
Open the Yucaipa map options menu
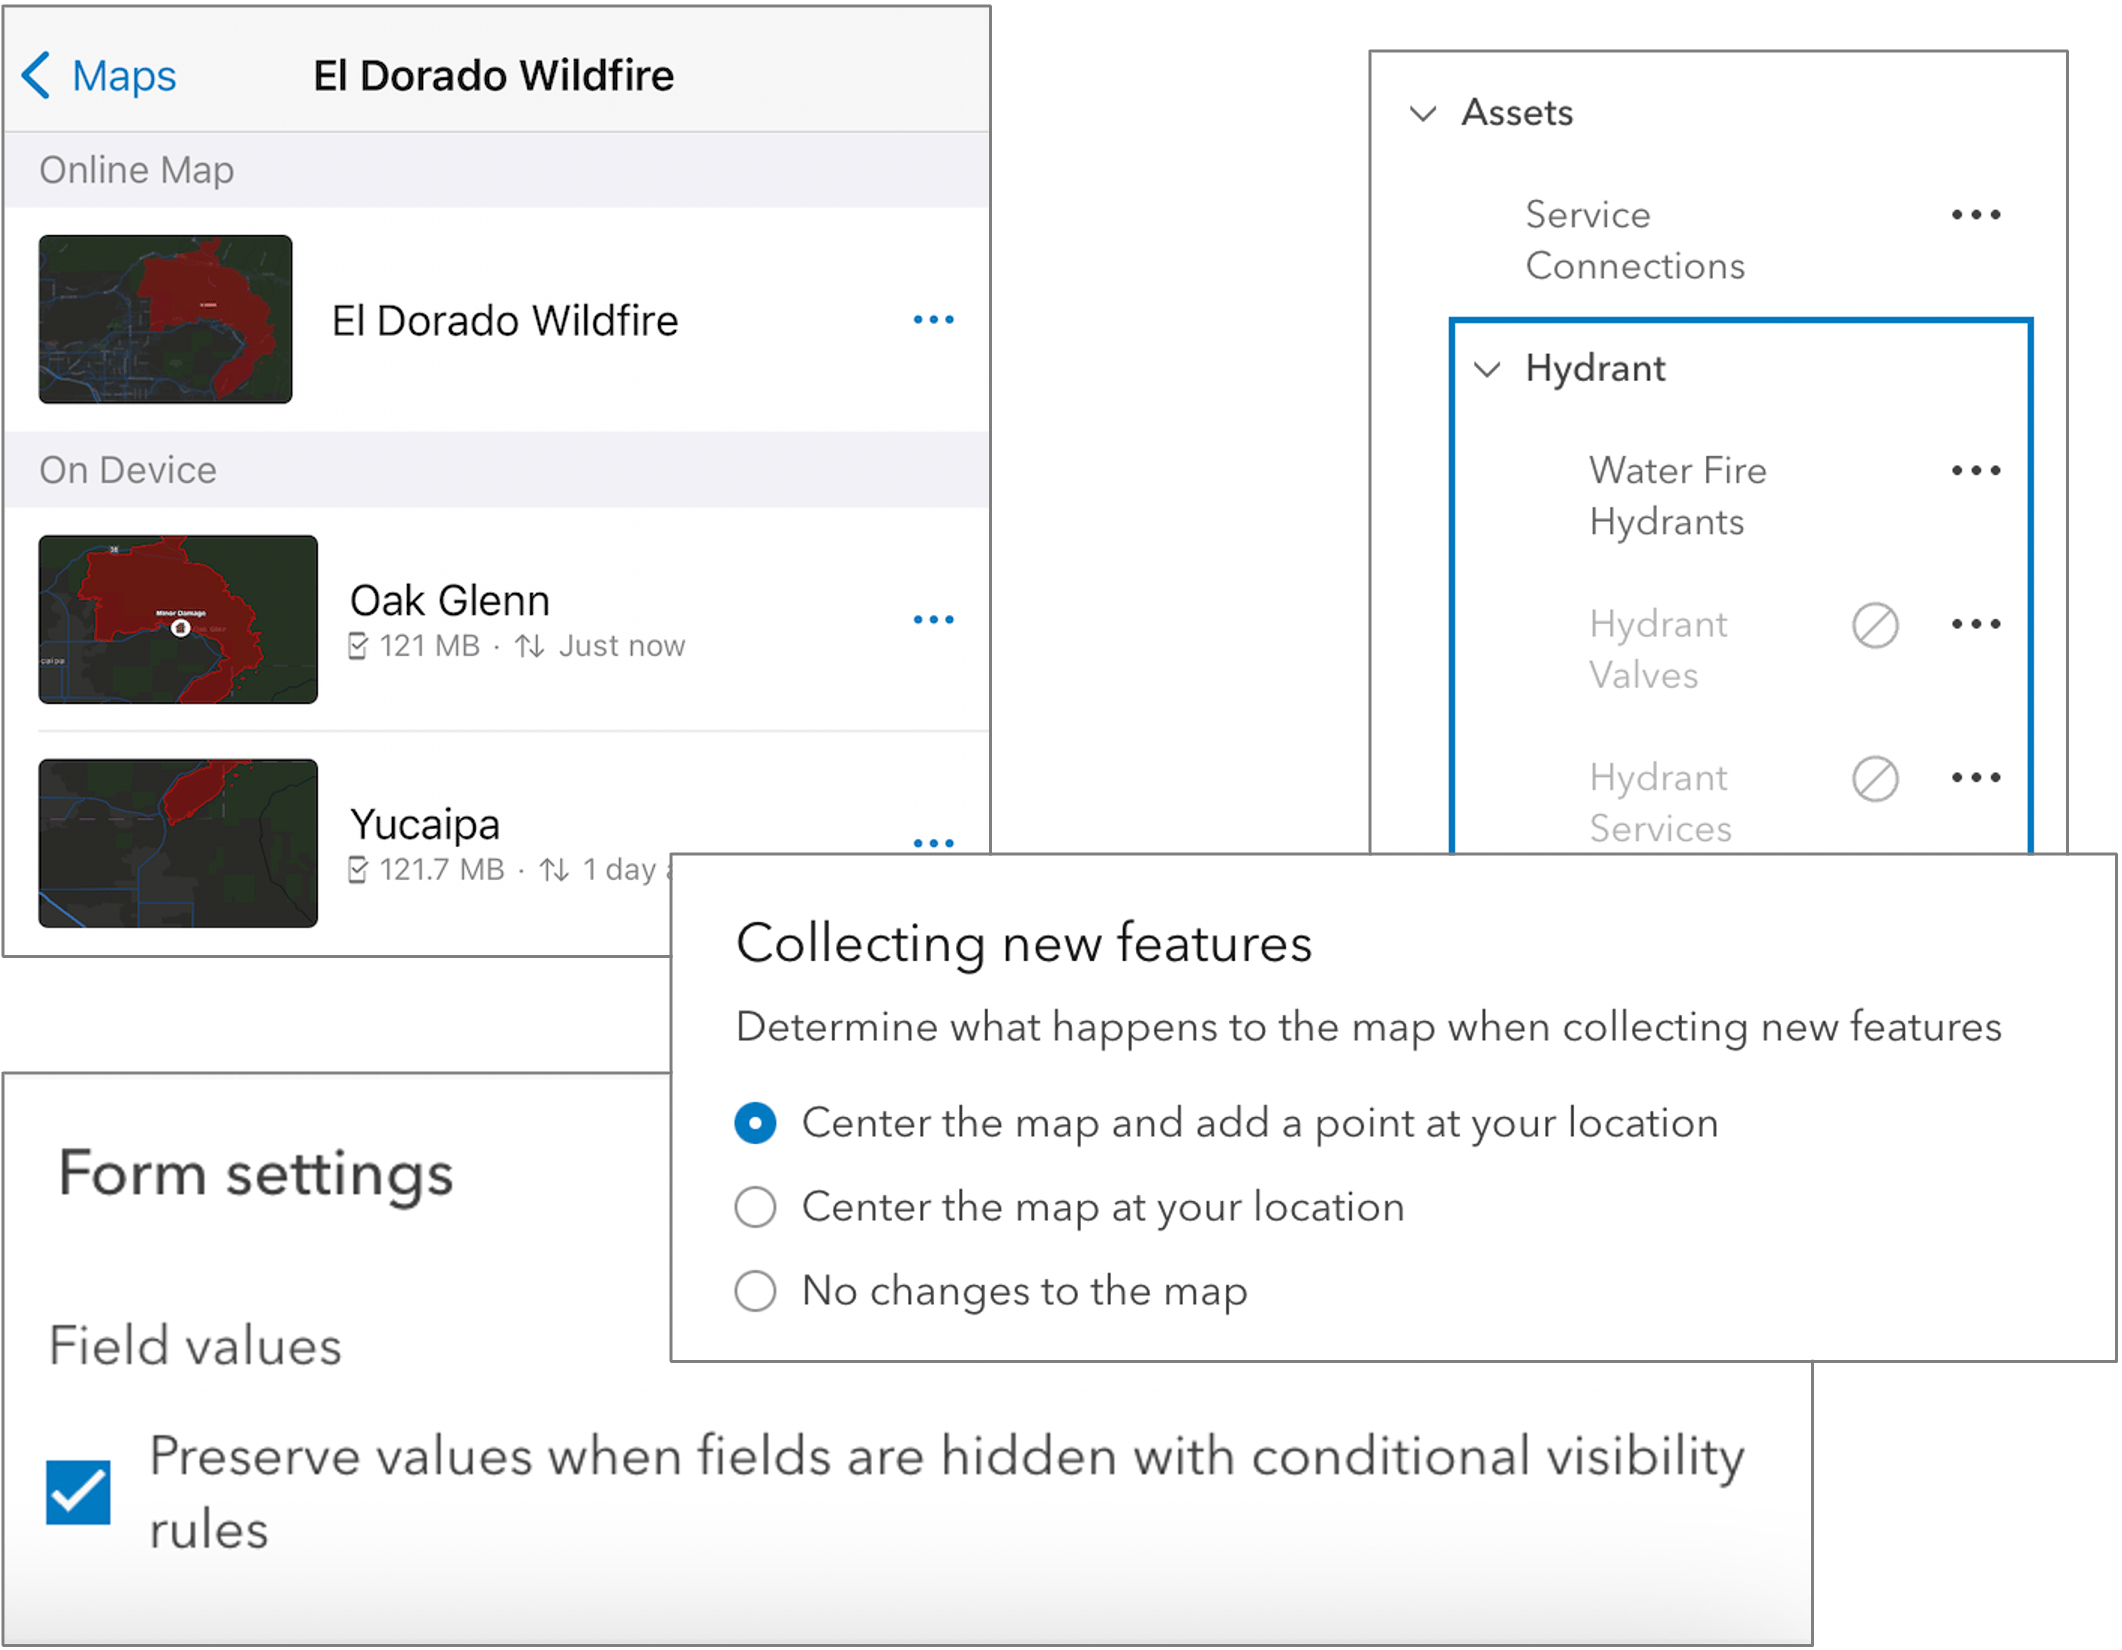(933, 843)
